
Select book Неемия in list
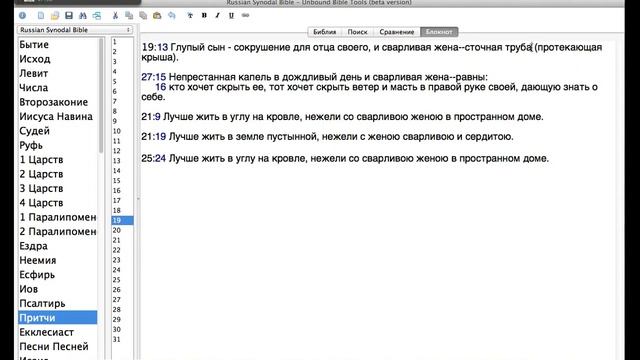58,260
